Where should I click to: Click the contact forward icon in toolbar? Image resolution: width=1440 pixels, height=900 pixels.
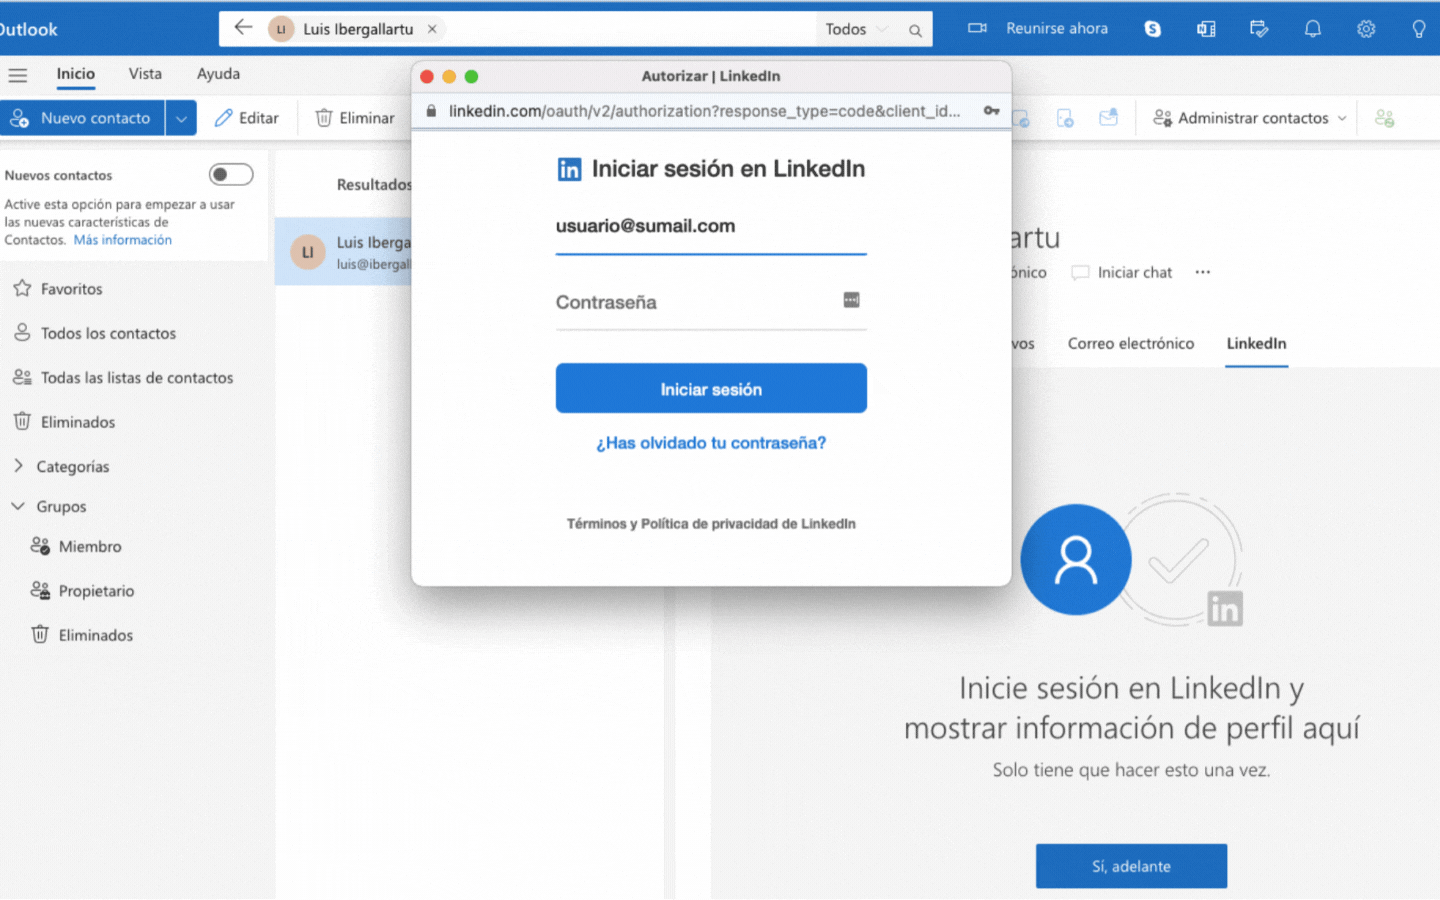pyautogui.click(x=1065, y=118)
